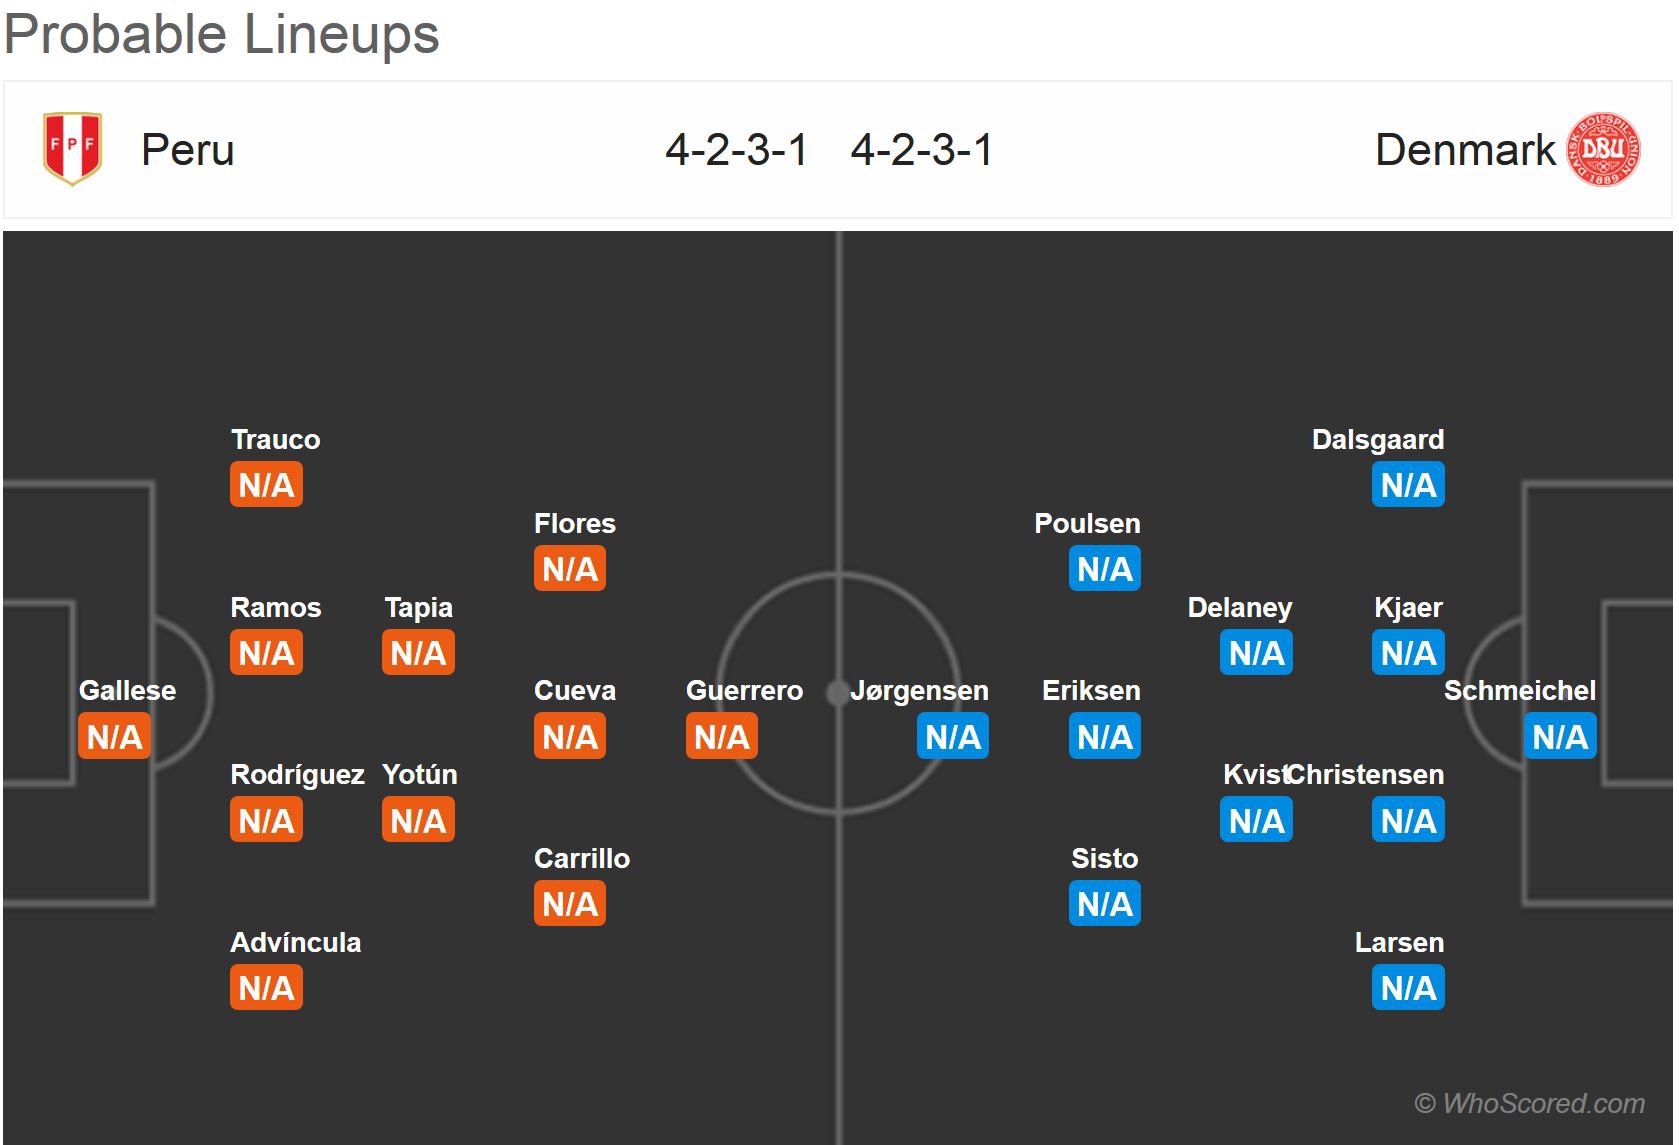Click Eriksen's N/A rating badge
1679x1145 pixels.
pyautogui.click(x=1105, y=737)
